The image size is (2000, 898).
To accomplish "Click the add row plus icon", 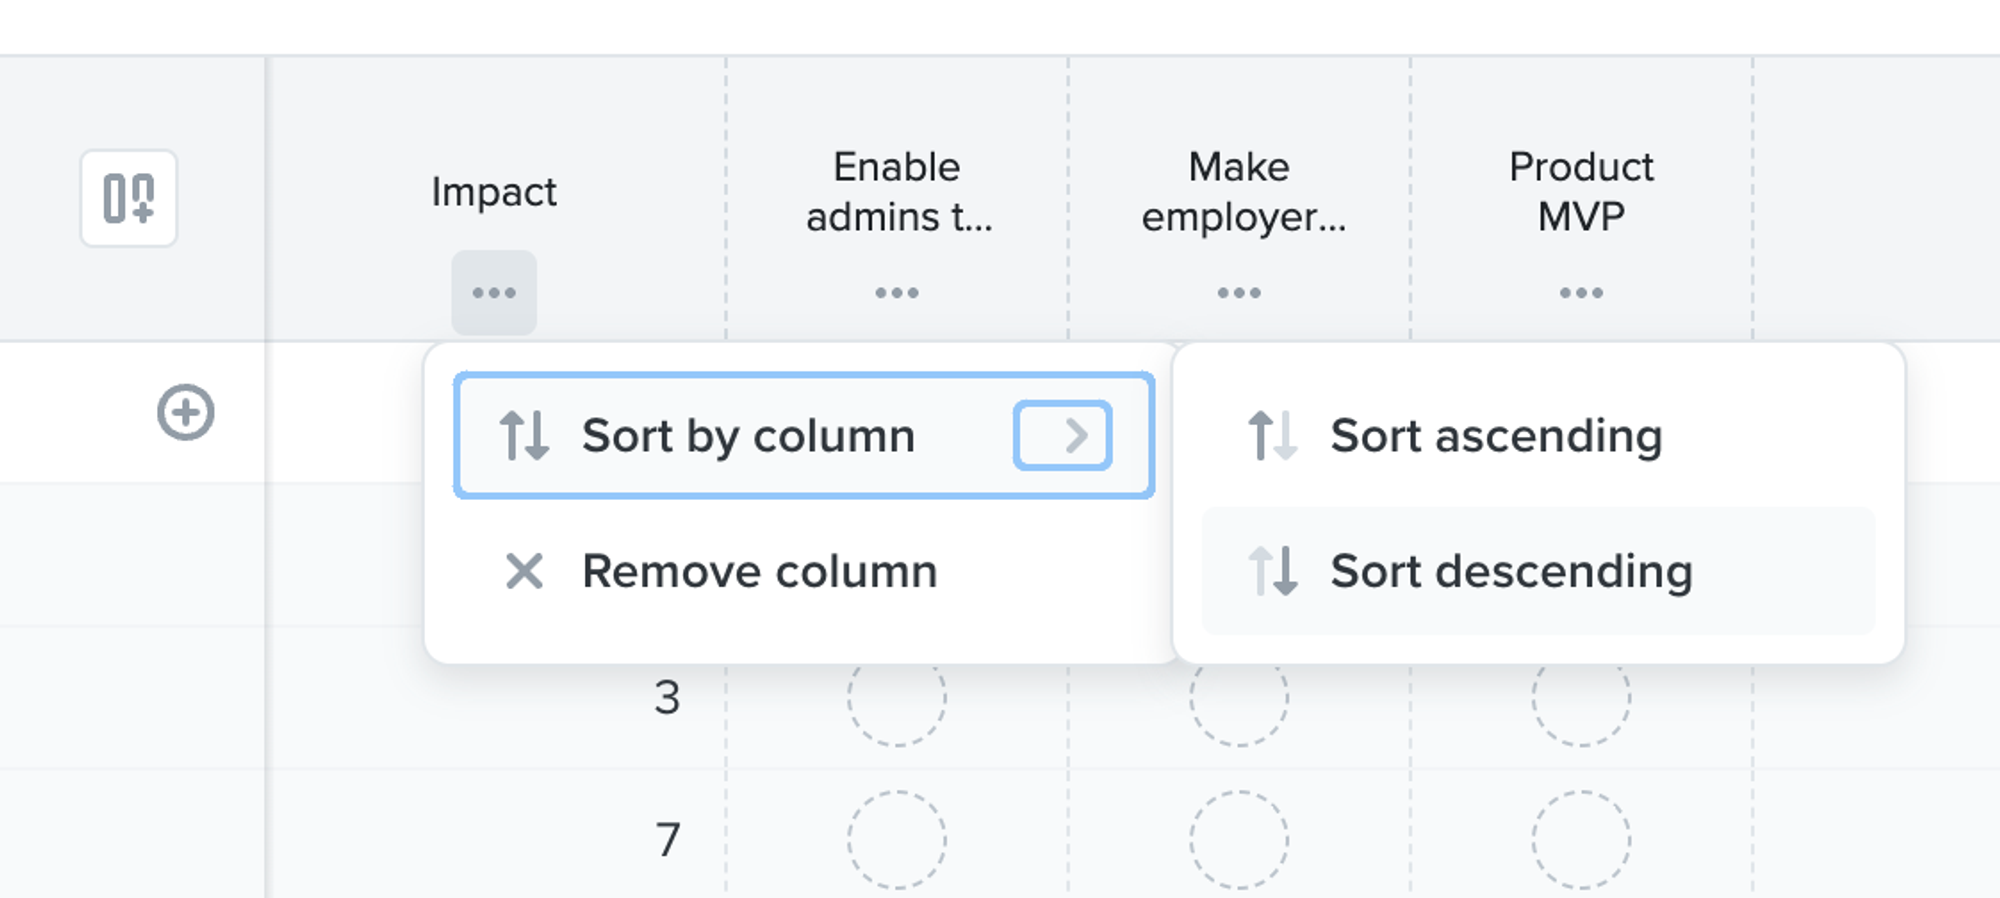I will click(184, 413).
